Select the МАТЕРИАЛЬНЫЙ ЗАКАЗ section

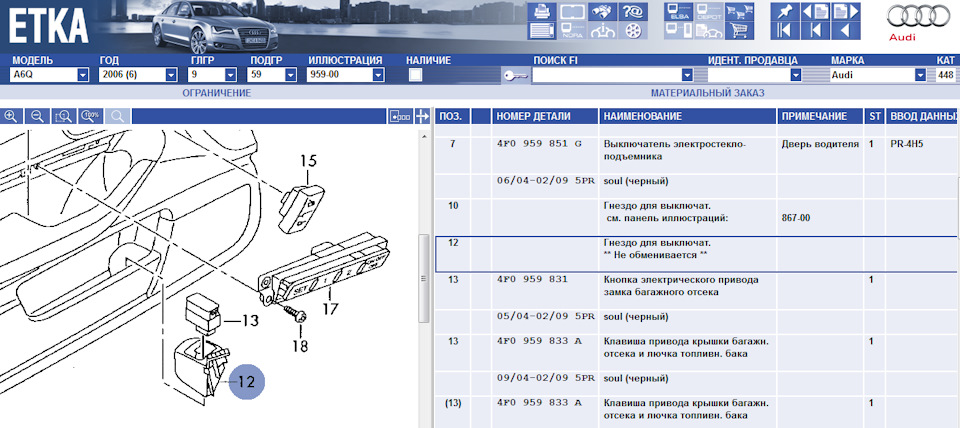pos(707,93)
